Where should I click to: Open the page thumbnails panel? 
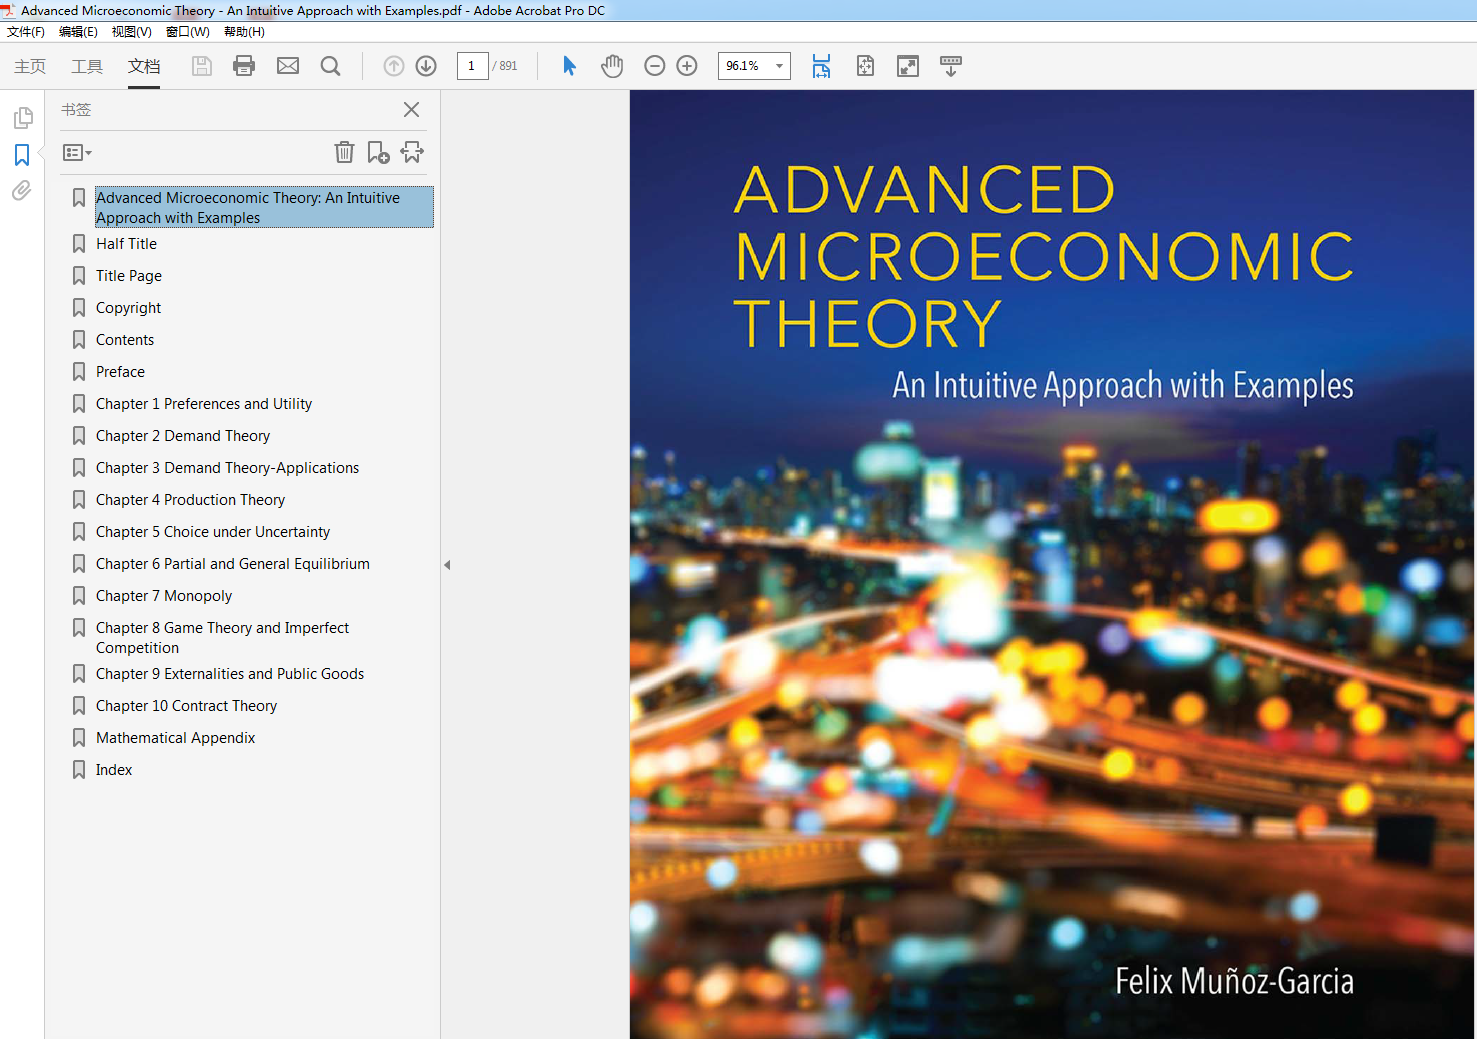[x=22, y=118]
